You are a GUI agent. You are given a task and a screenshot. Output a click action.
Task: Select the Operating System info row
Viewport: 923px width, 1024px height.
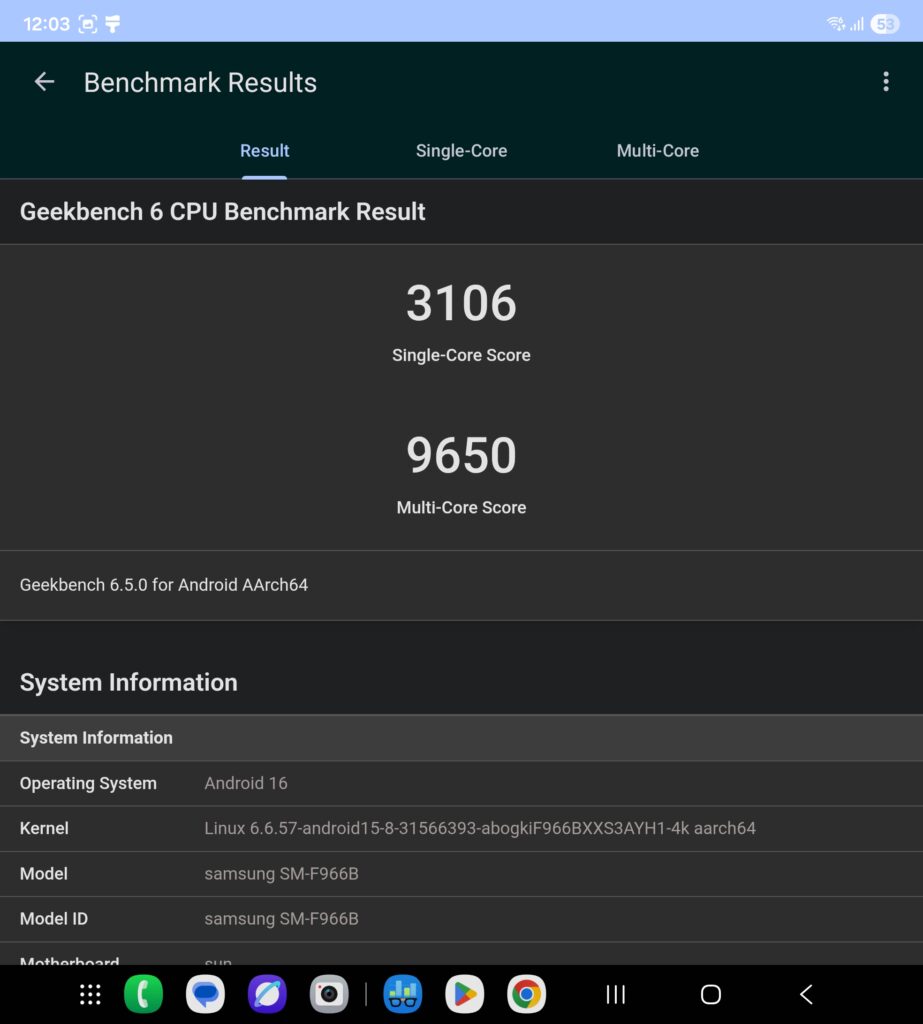click(461, 783)
